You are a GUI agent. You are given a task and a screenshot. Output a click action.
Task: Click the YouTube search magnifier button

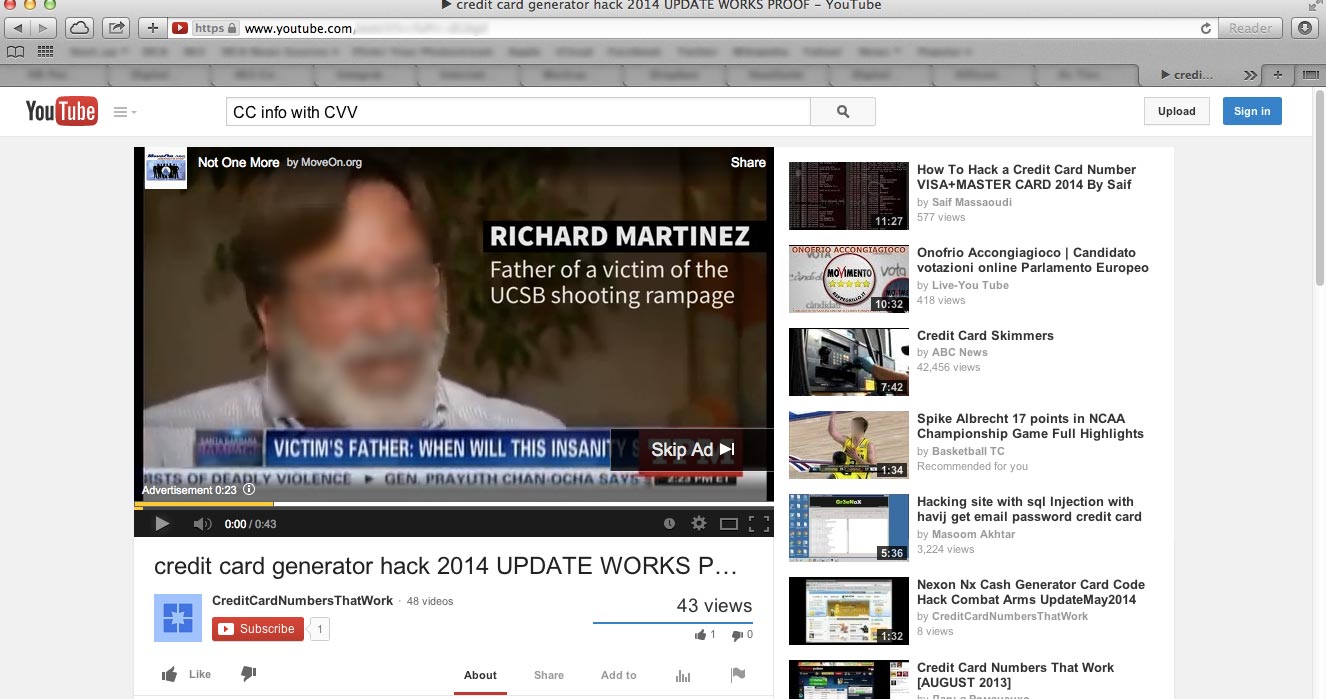coord(842,112)
